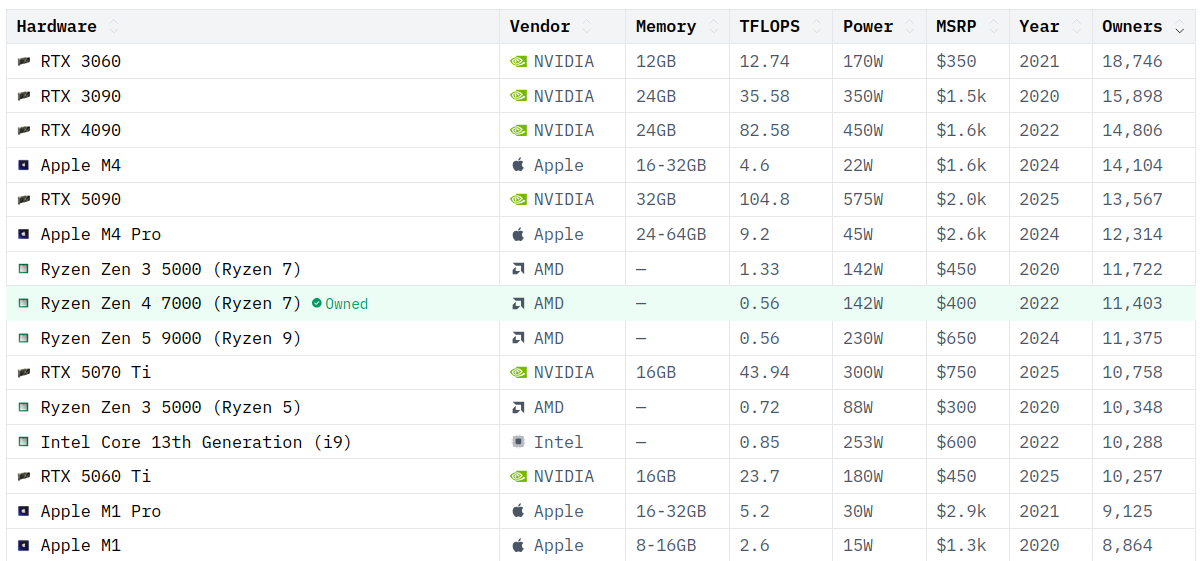This screenshot has width=1202, height=561.
Task: Click the Intel logo in the Intel Core row
Action: [518, 442]
